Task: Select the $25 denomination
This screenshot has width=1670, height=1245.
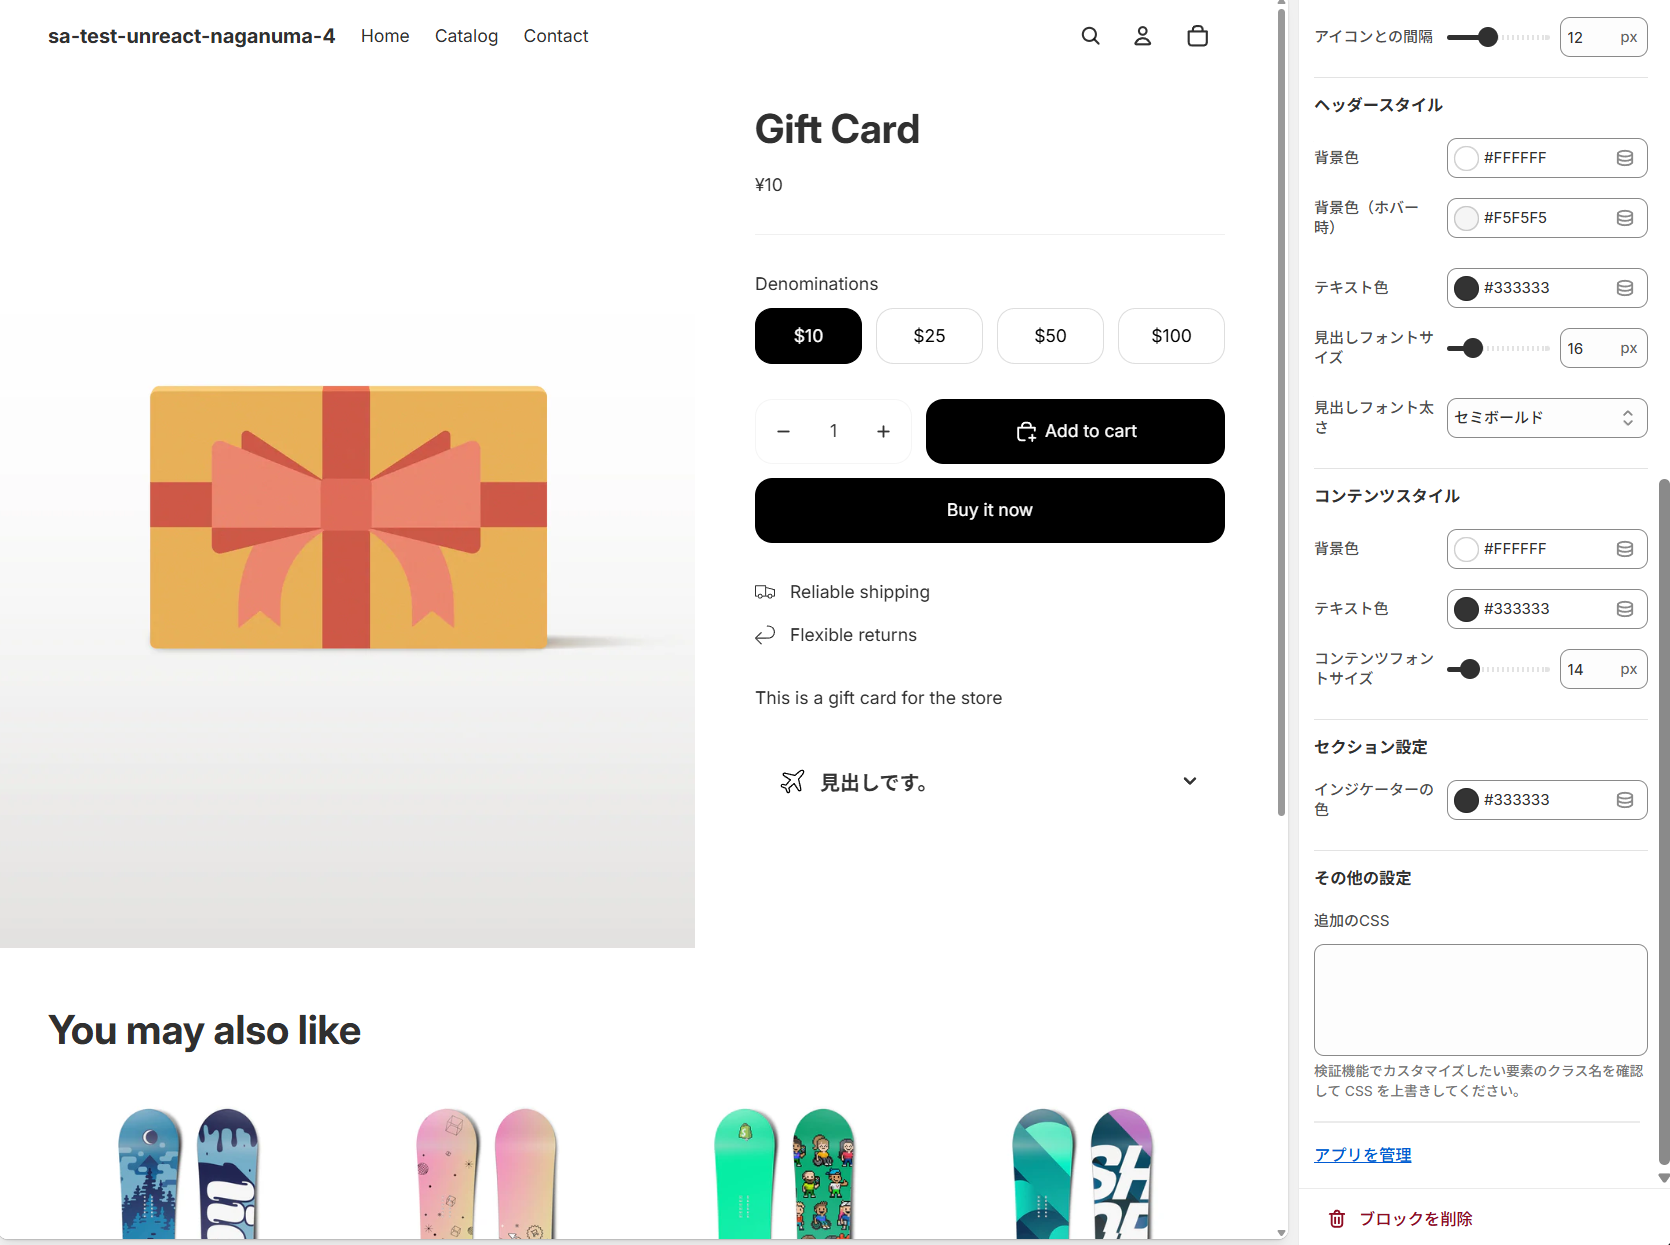Action: [x=929, y=336]
